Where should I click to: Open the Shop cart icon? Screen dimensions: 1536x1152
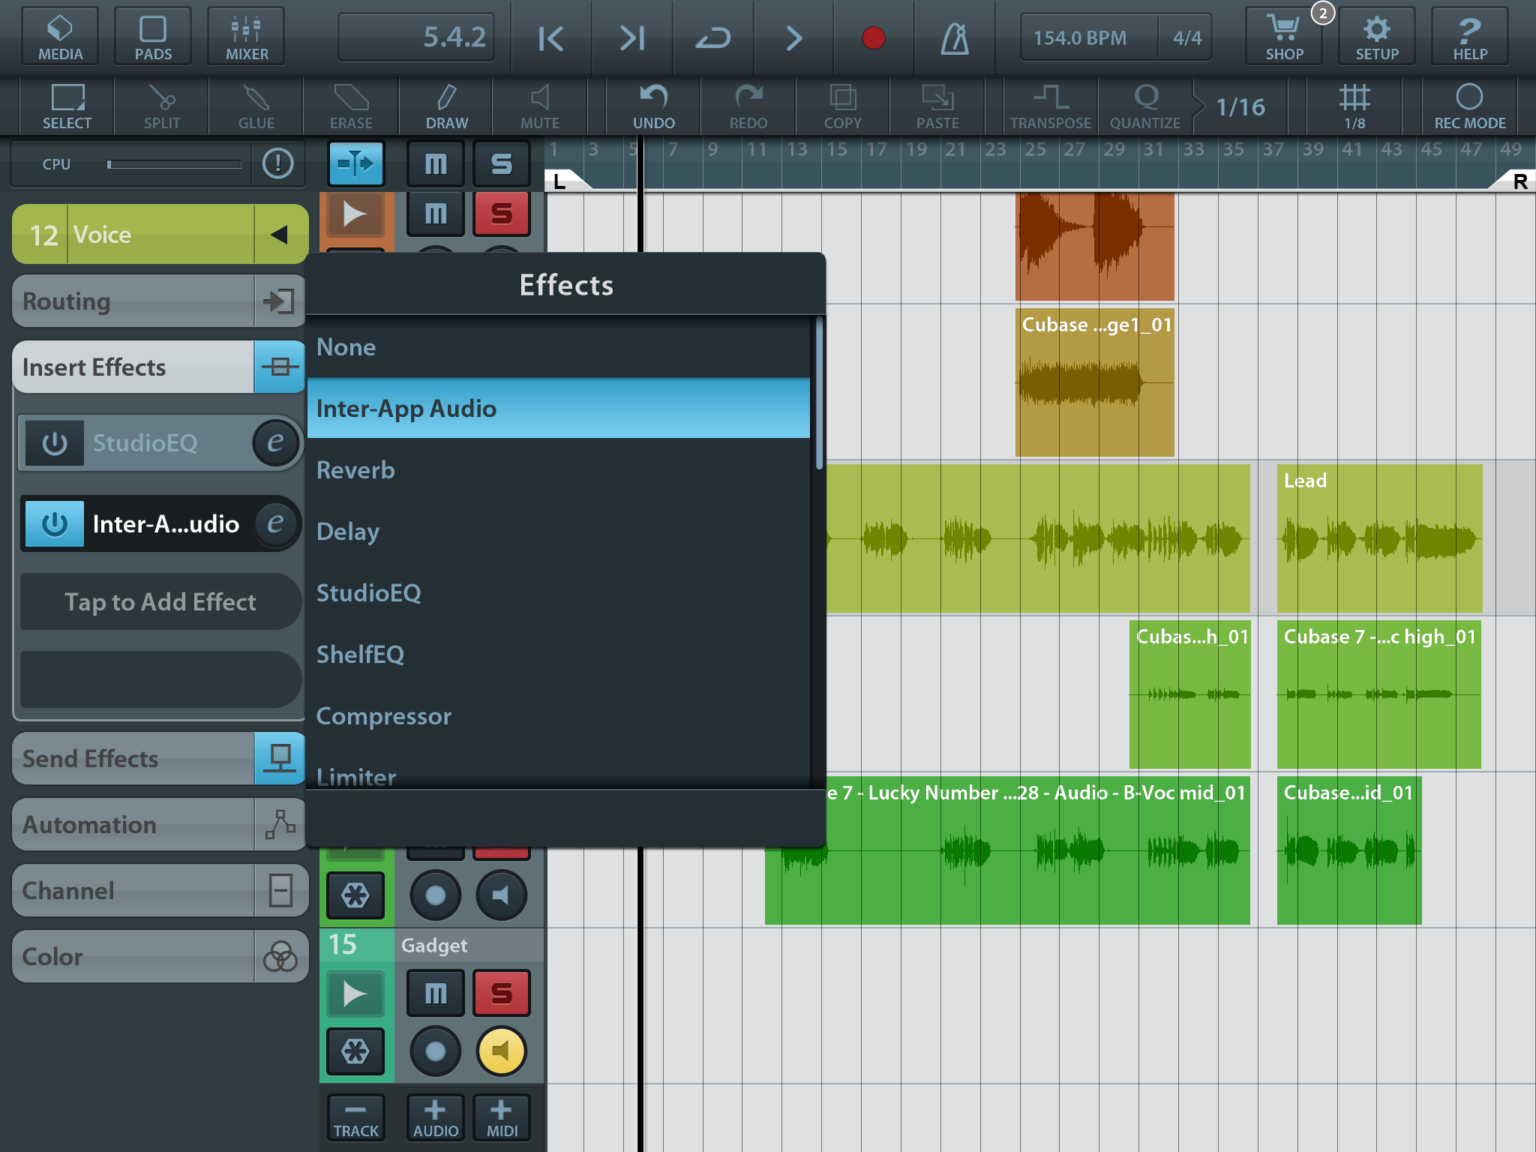tap(1284, 37)
